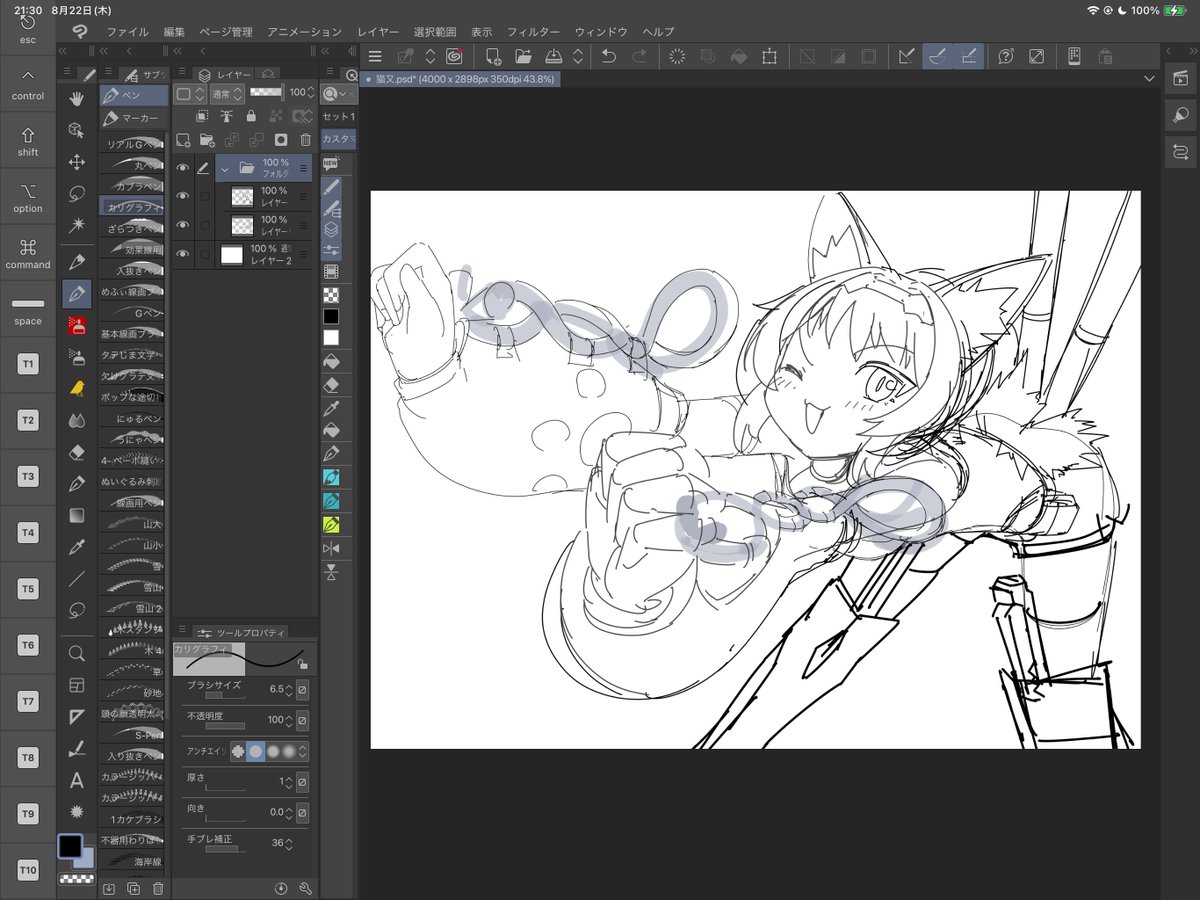Click the Fill bucket icon in command bar
Viewport: 1200px width, 900px height.
pos(739,57)
